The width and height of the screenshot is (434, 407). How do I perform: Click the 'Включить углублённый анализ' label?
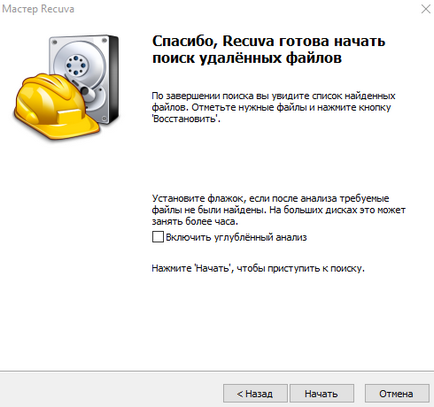[x=236, y=237]
